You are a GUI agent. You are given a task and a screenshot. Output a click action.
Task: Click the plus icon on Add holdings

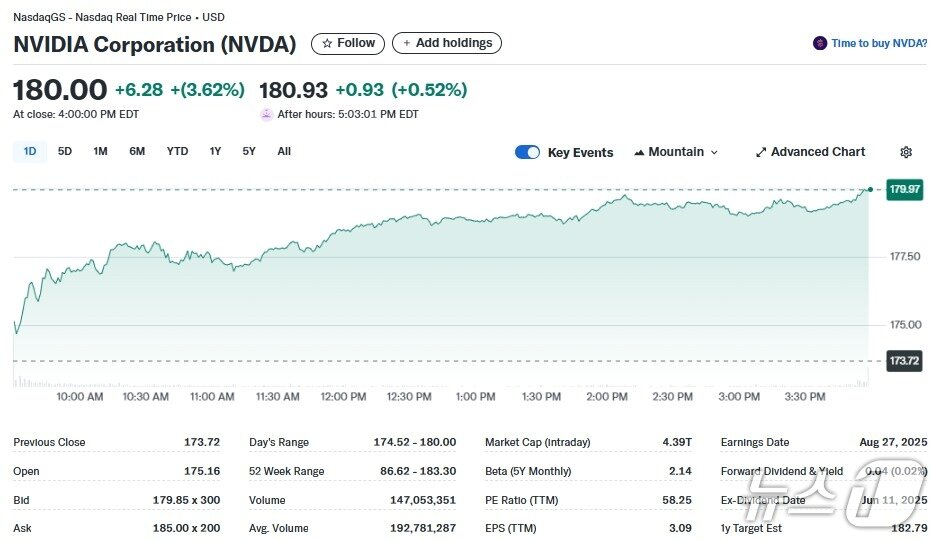point(407,43)
